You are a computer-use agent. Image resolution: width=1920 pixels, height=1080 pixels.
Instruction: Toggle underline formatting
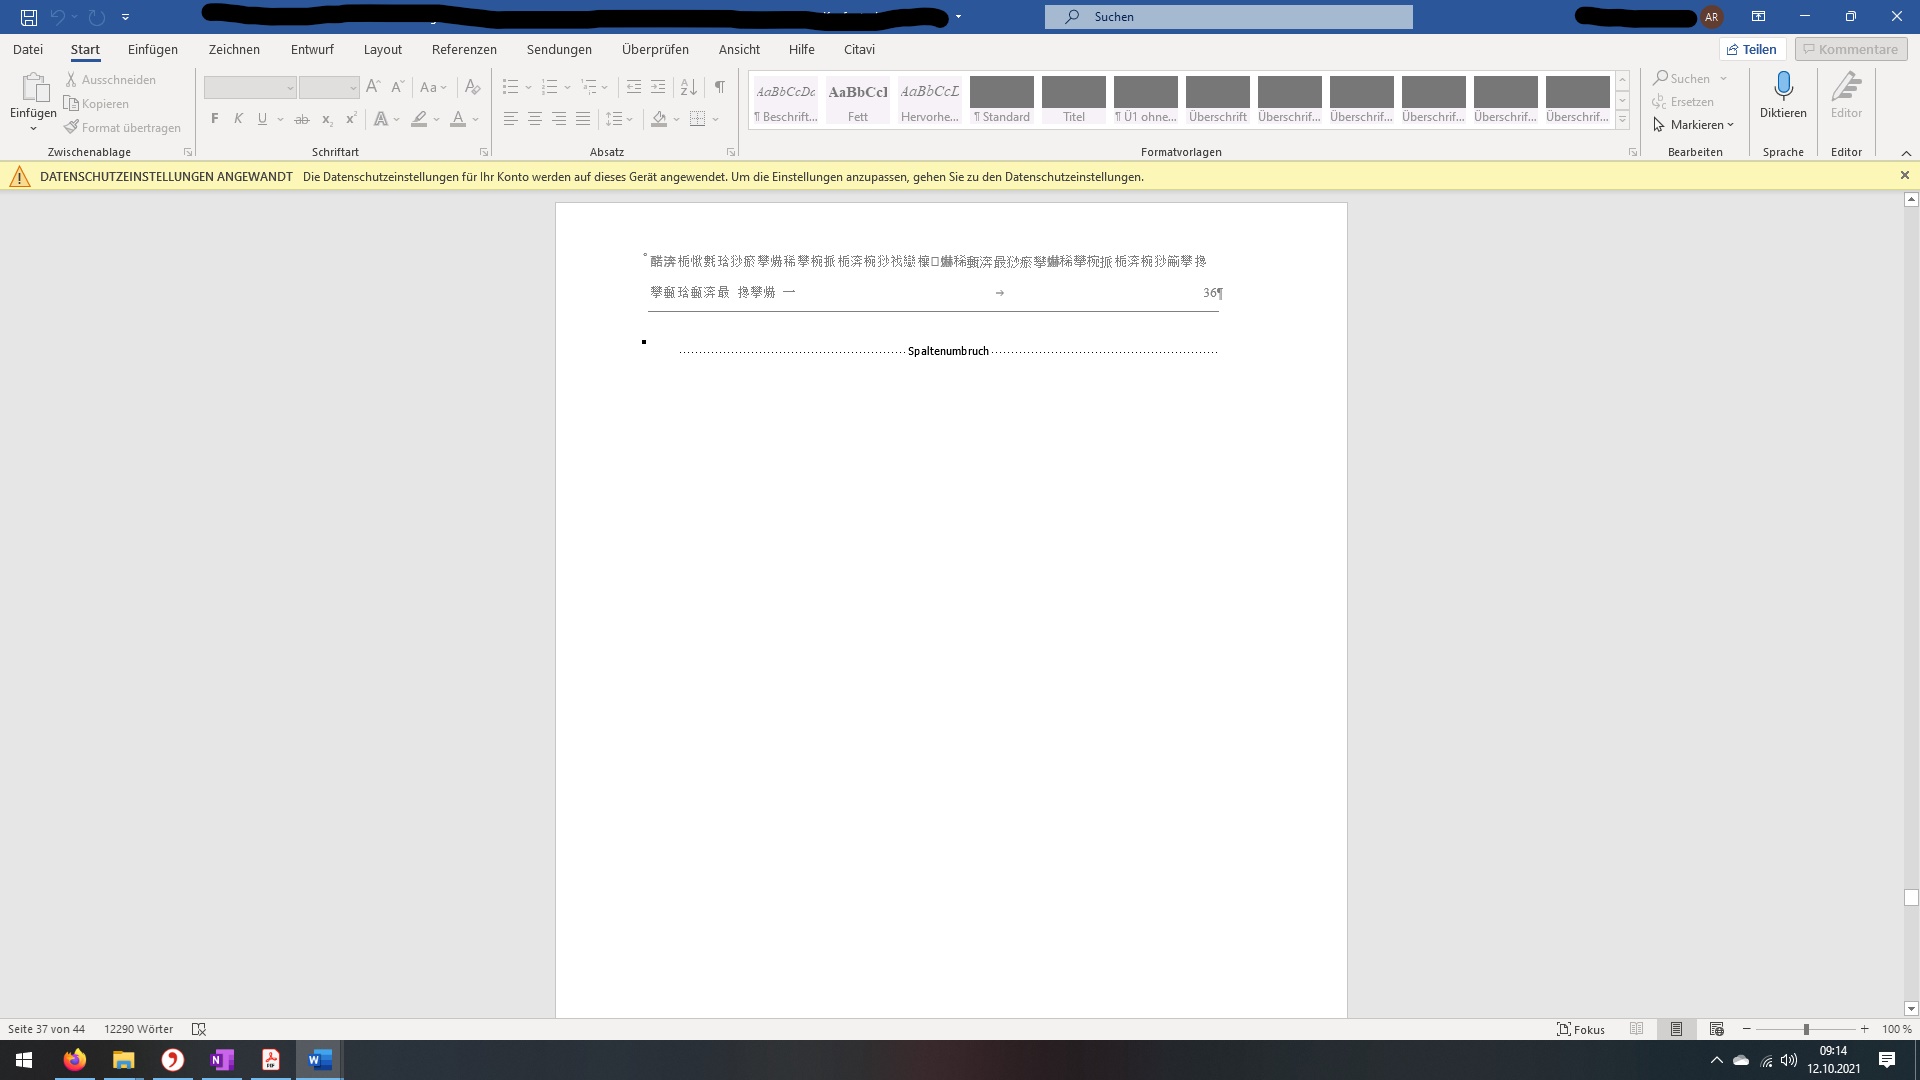click(x=261, y=119)
